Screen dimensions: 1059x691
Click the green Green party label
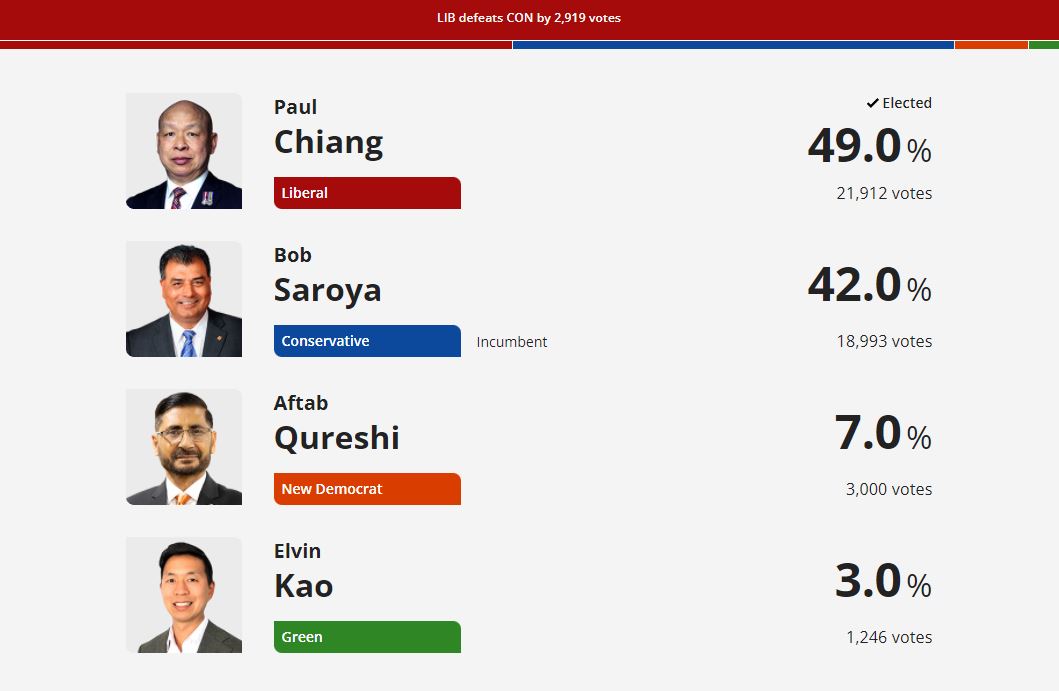click(x=367, y=637)
